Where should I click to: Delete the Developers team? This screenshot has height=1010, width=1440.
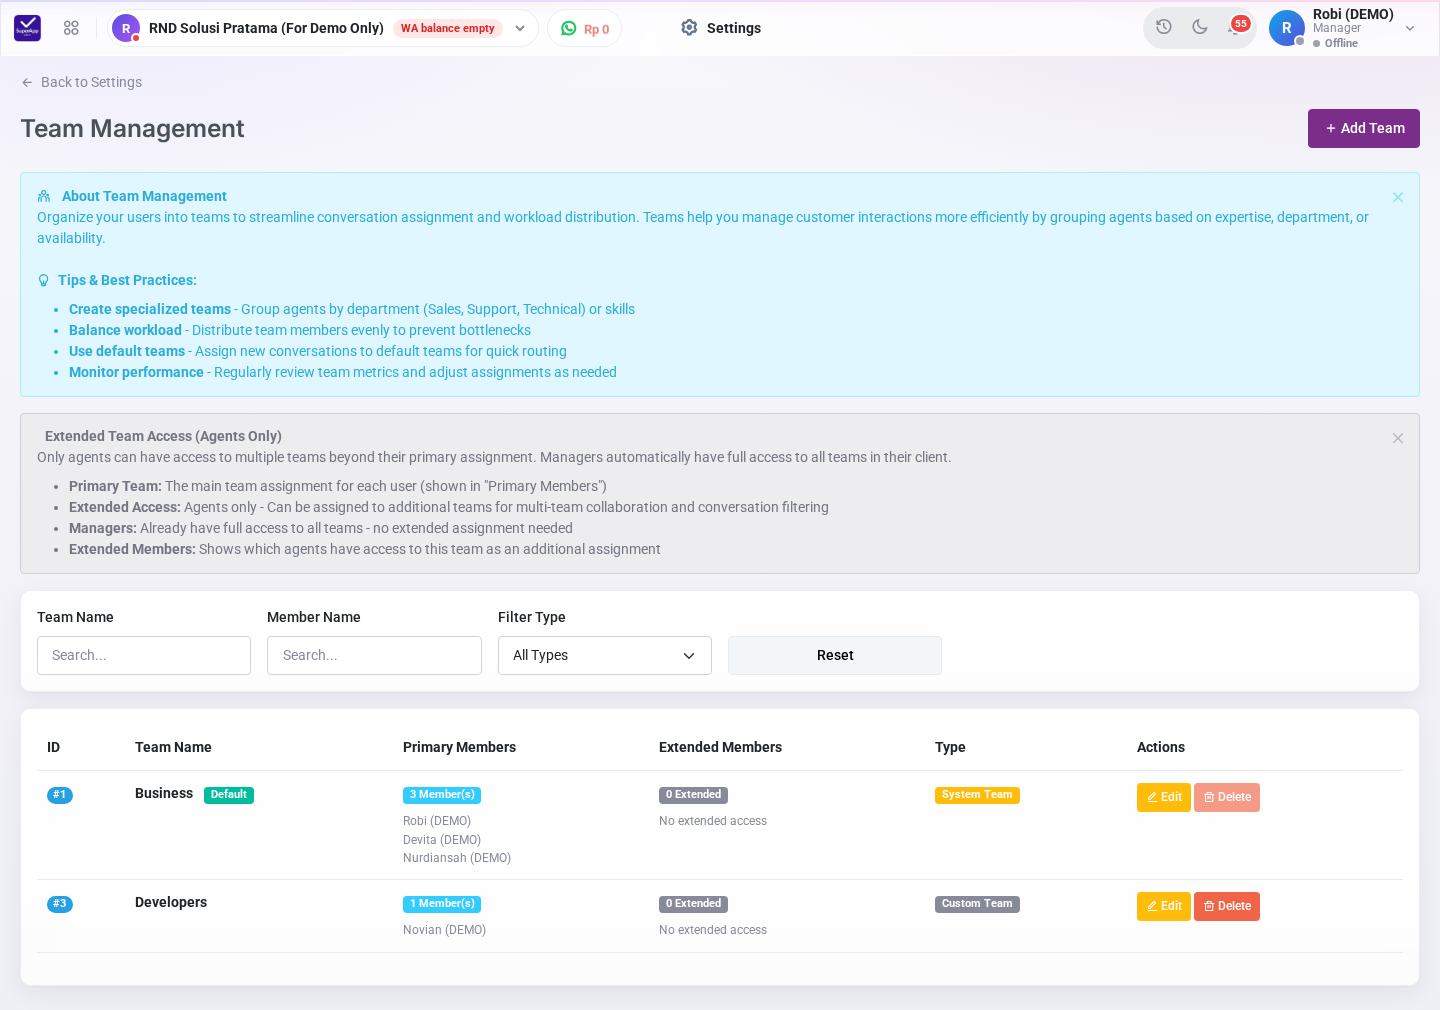pos(1227,906)
